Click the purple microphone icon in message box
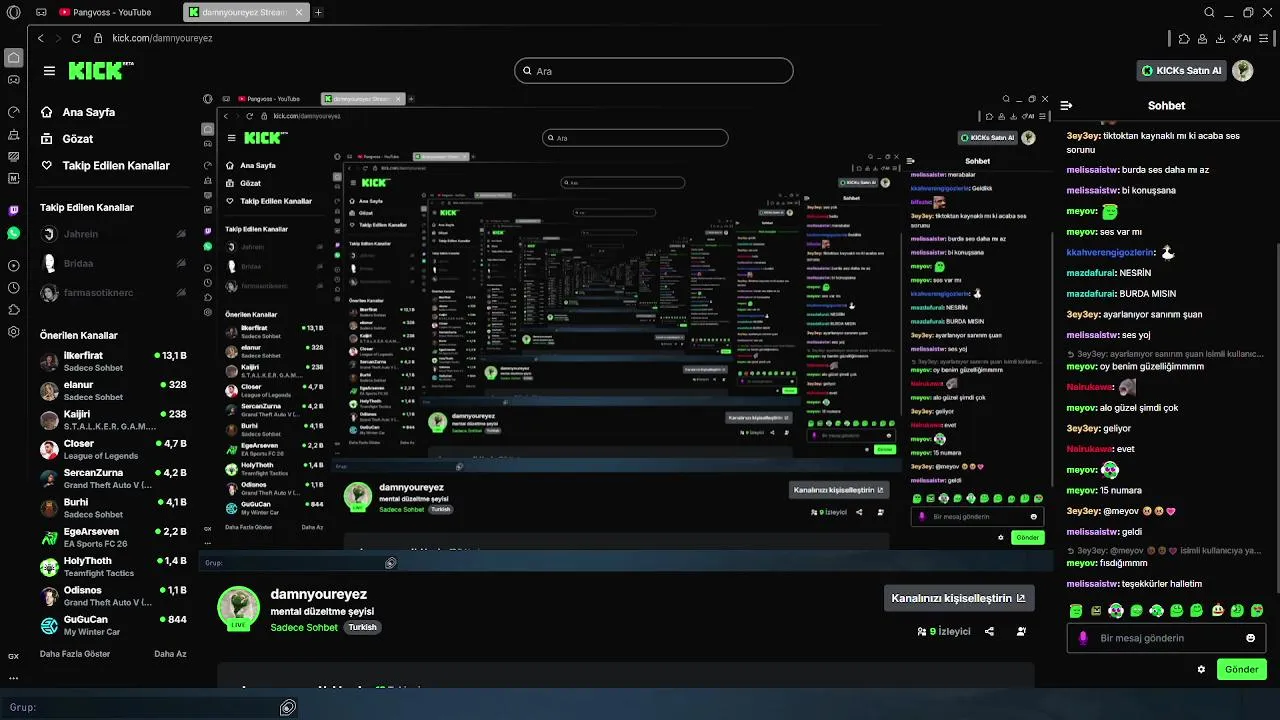Image resolution: width=1280 pixels, height=720 pixels. pos(1083,638)
